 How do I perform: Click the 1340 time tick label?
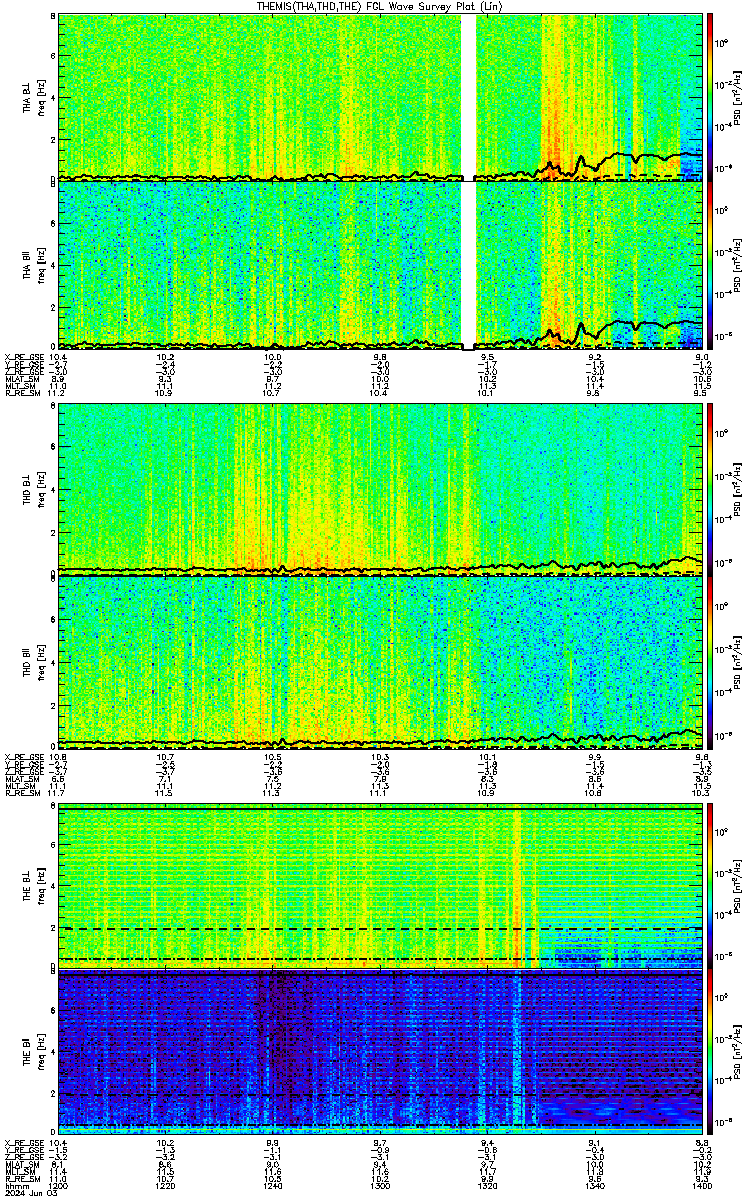[x=594, y=1185]
